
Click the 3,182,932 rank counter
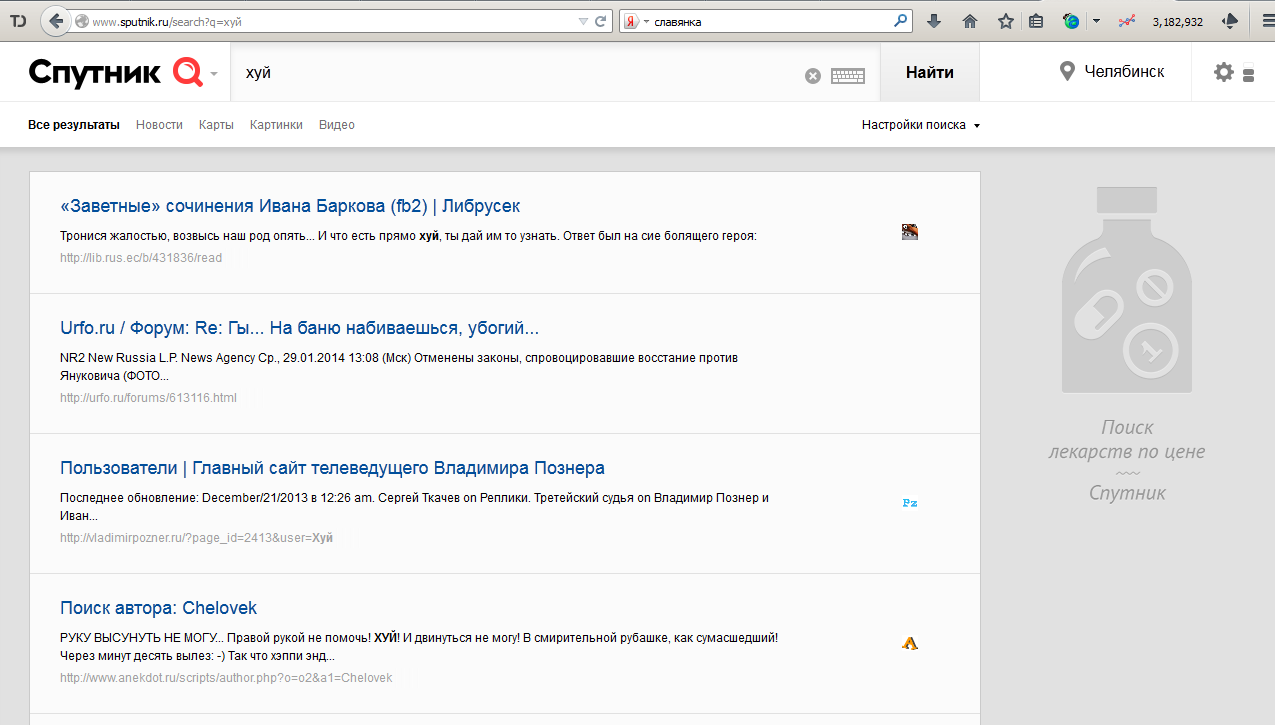1178,21
